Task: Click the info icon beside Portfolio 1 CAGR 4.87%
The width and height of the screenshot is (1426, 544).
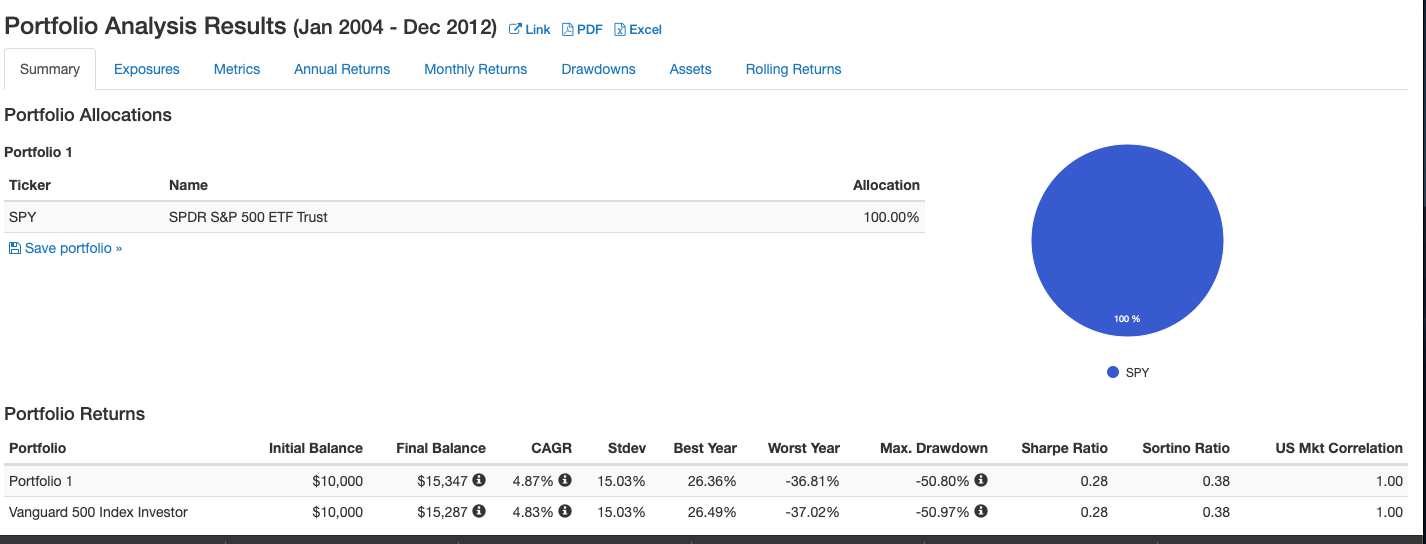Action: tap(565, 481)
